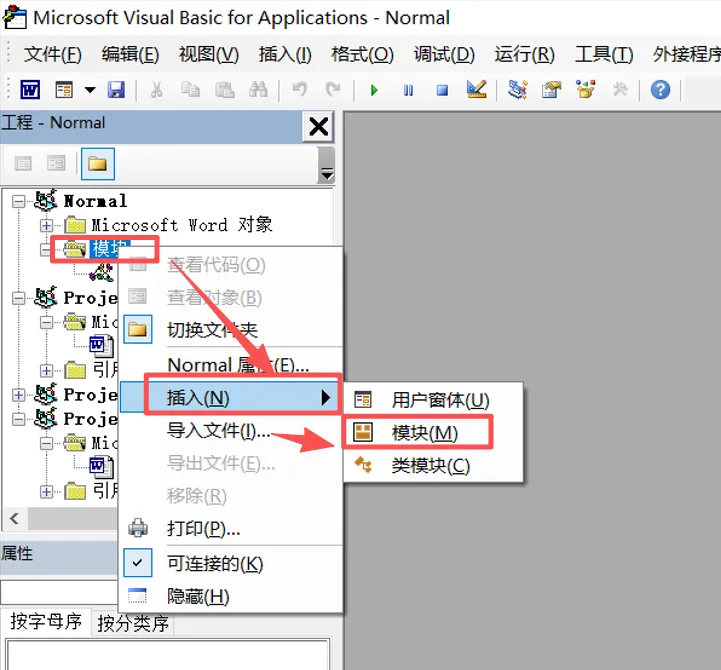Click the Redo arrow icon
Image resolution: width=721 pixels, height=670 pixels.
(x=333, y=89)
